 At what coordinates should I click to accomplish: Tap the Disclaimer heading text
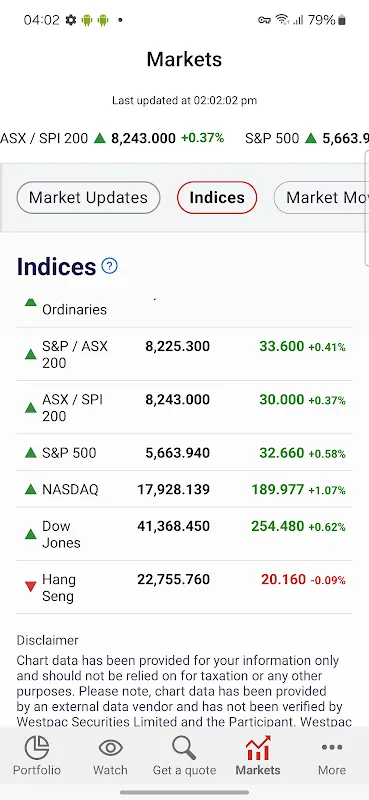47,640
